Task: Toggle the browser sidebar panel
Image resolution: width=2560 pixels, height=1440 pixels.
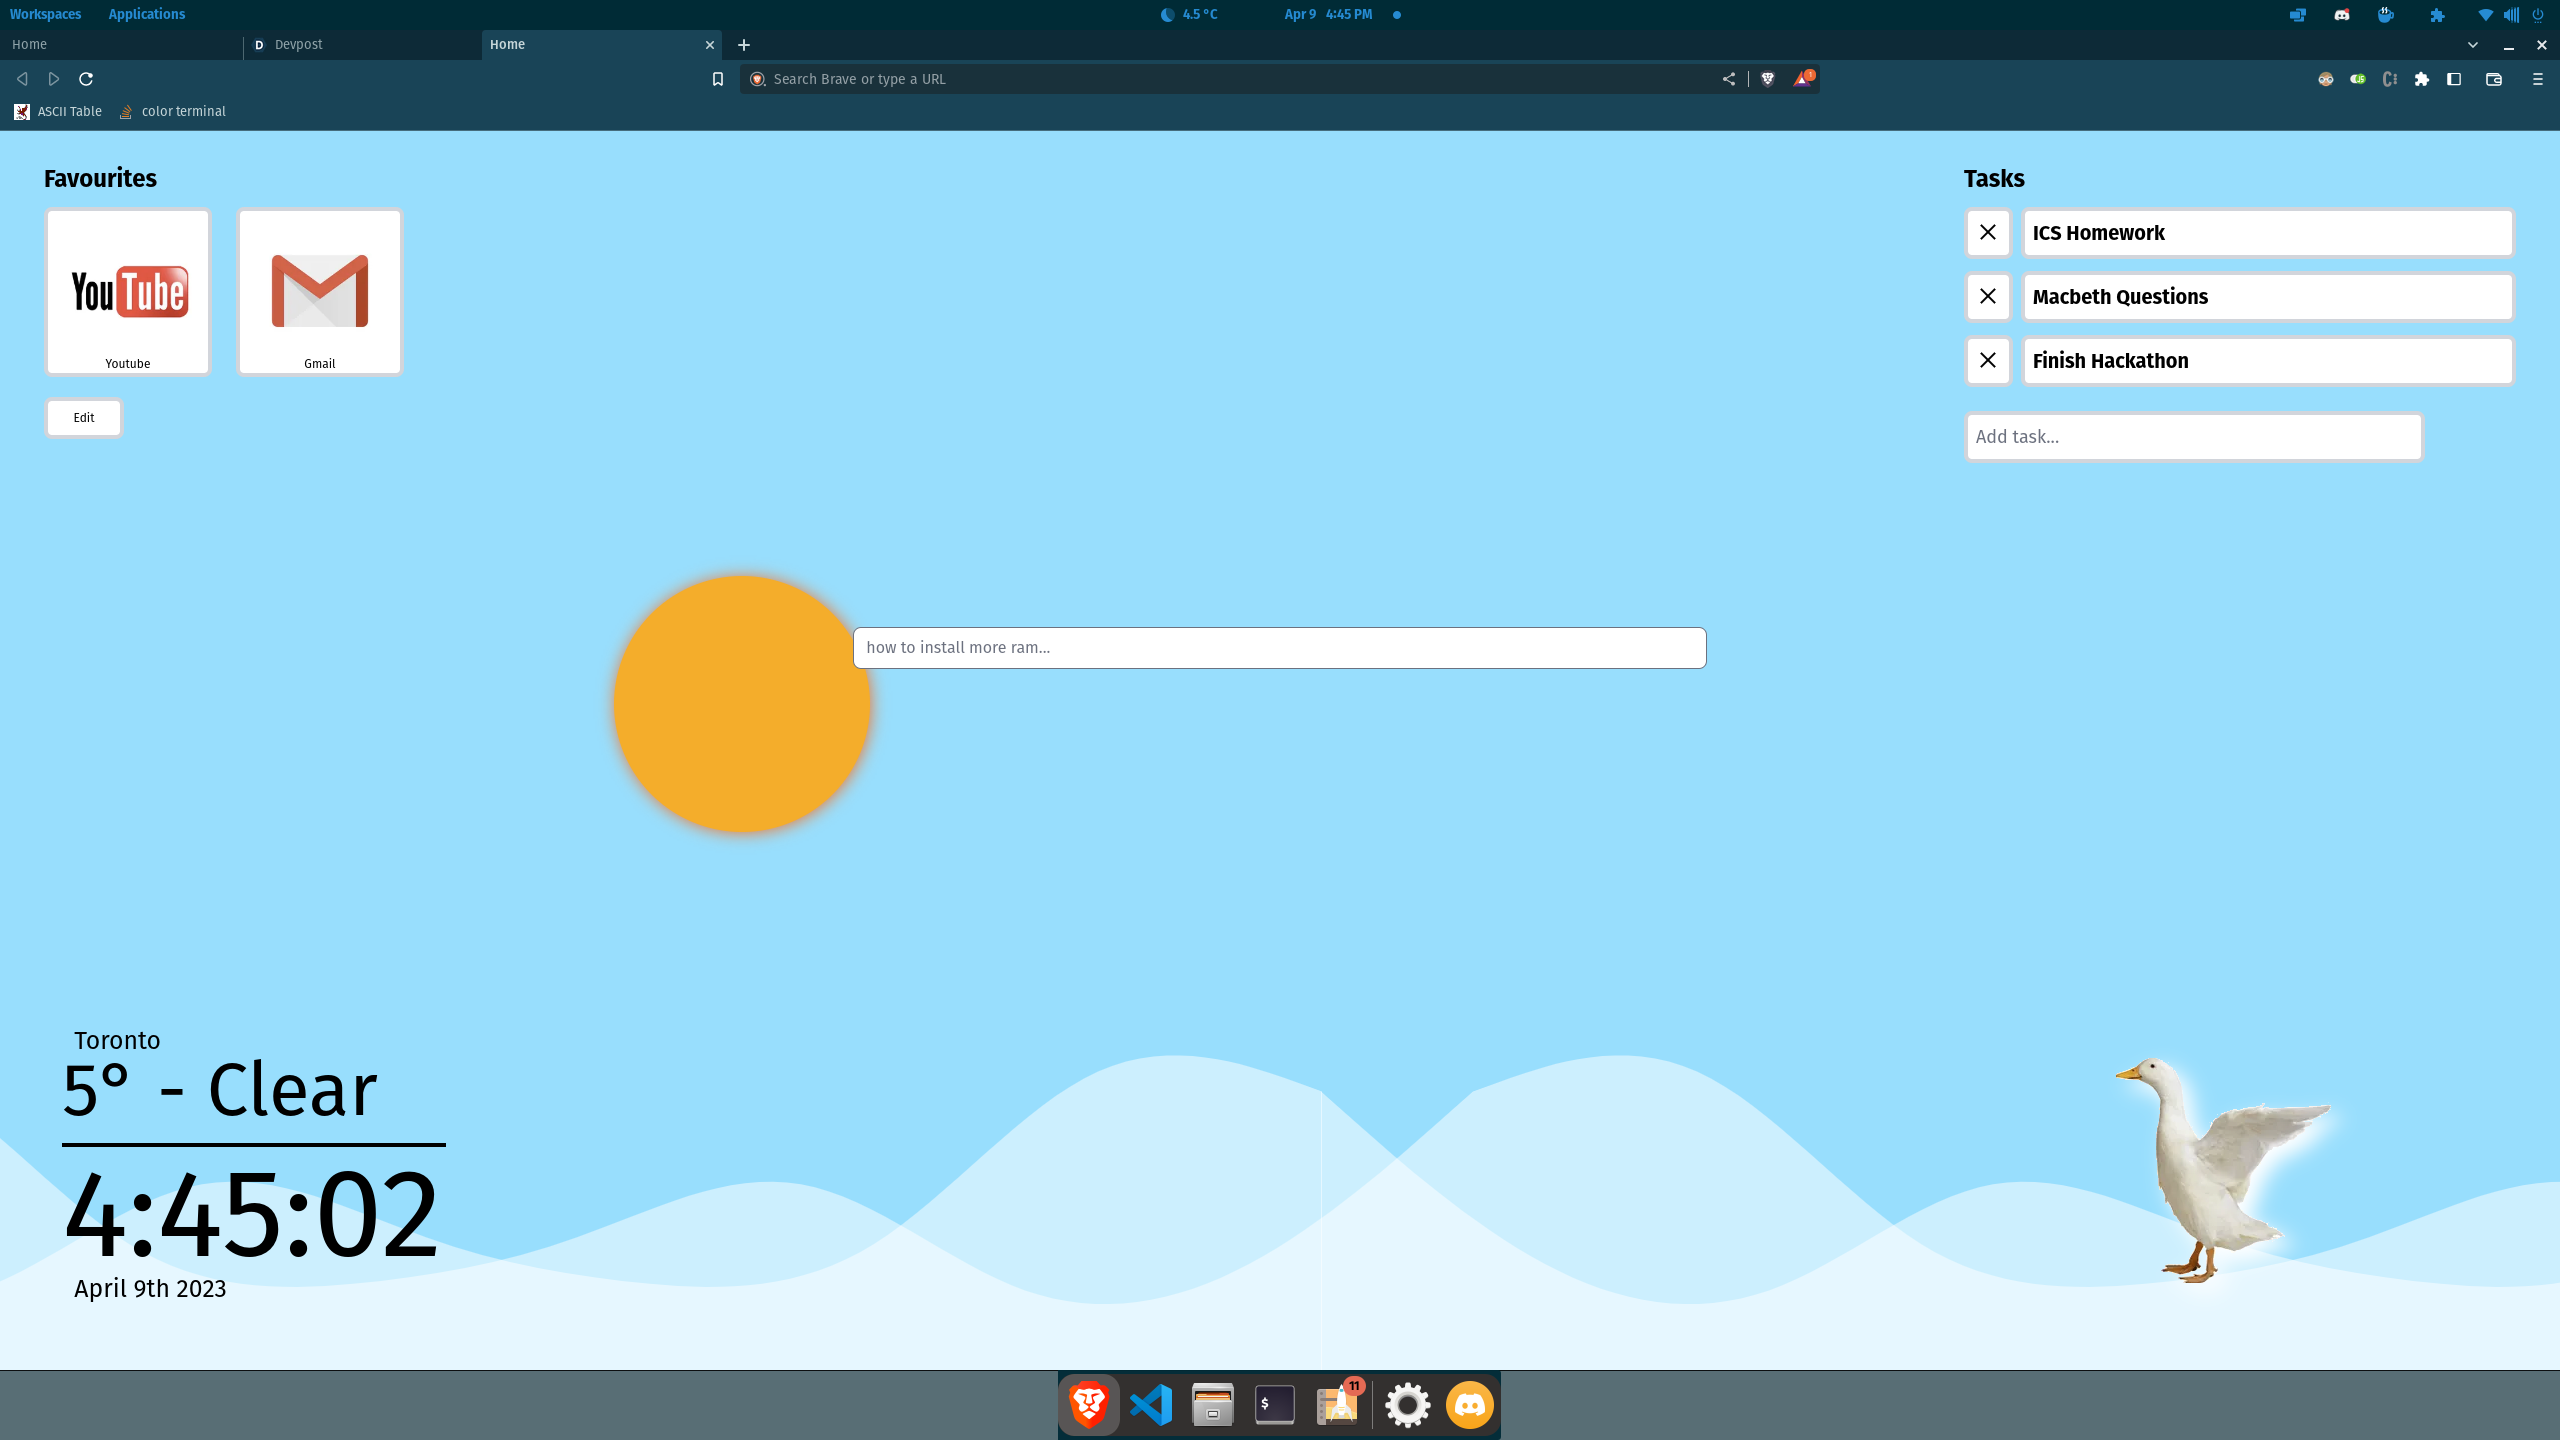Action: point(2453,79)
